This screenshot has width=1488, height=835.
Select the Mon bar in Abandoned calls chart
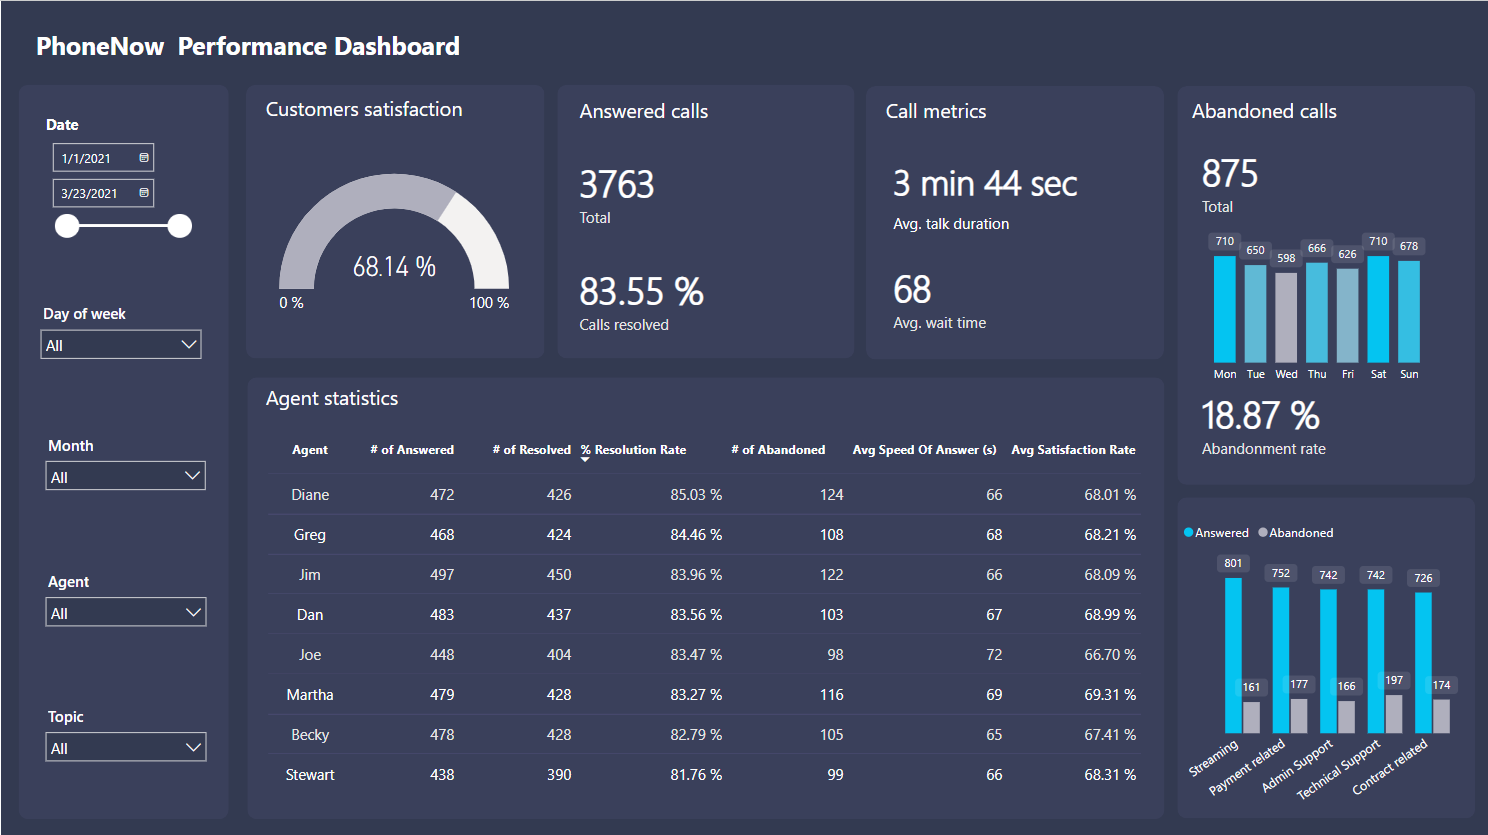click(1225, 309)
